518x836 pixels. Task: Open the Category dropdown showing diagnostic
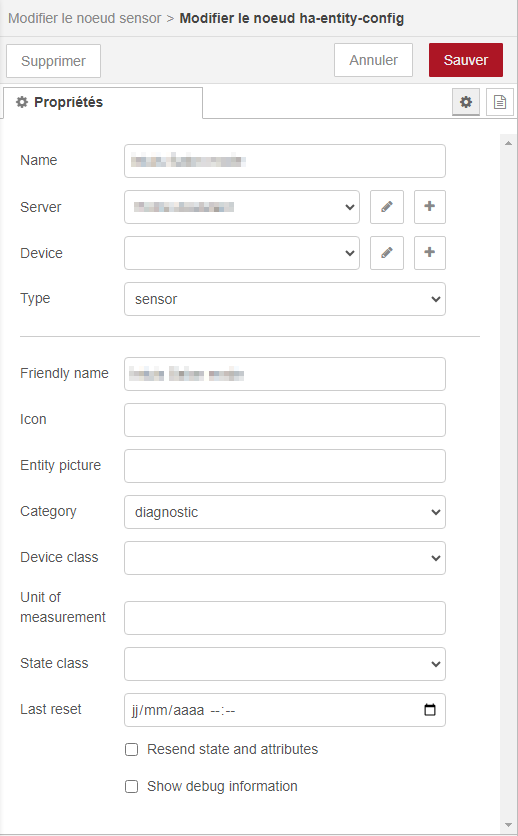click(285, 512)
